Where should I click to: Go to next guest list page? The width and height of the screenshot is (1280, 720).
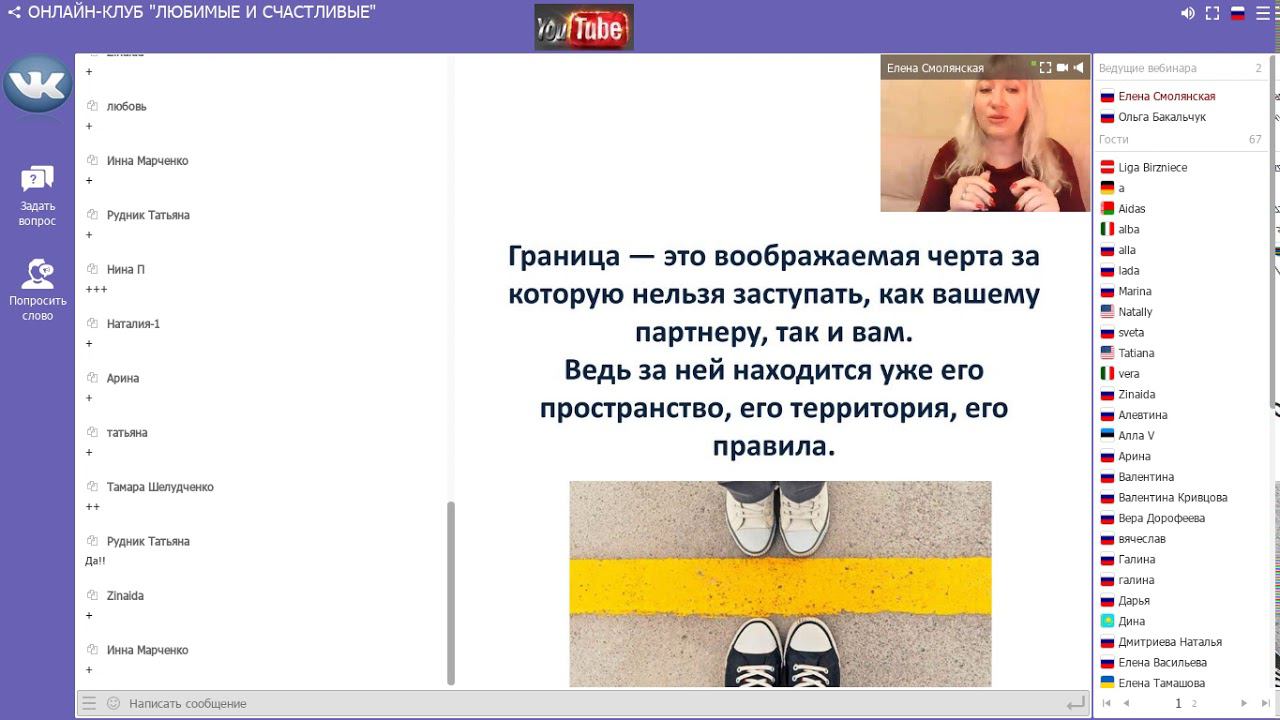(1243, 704)
